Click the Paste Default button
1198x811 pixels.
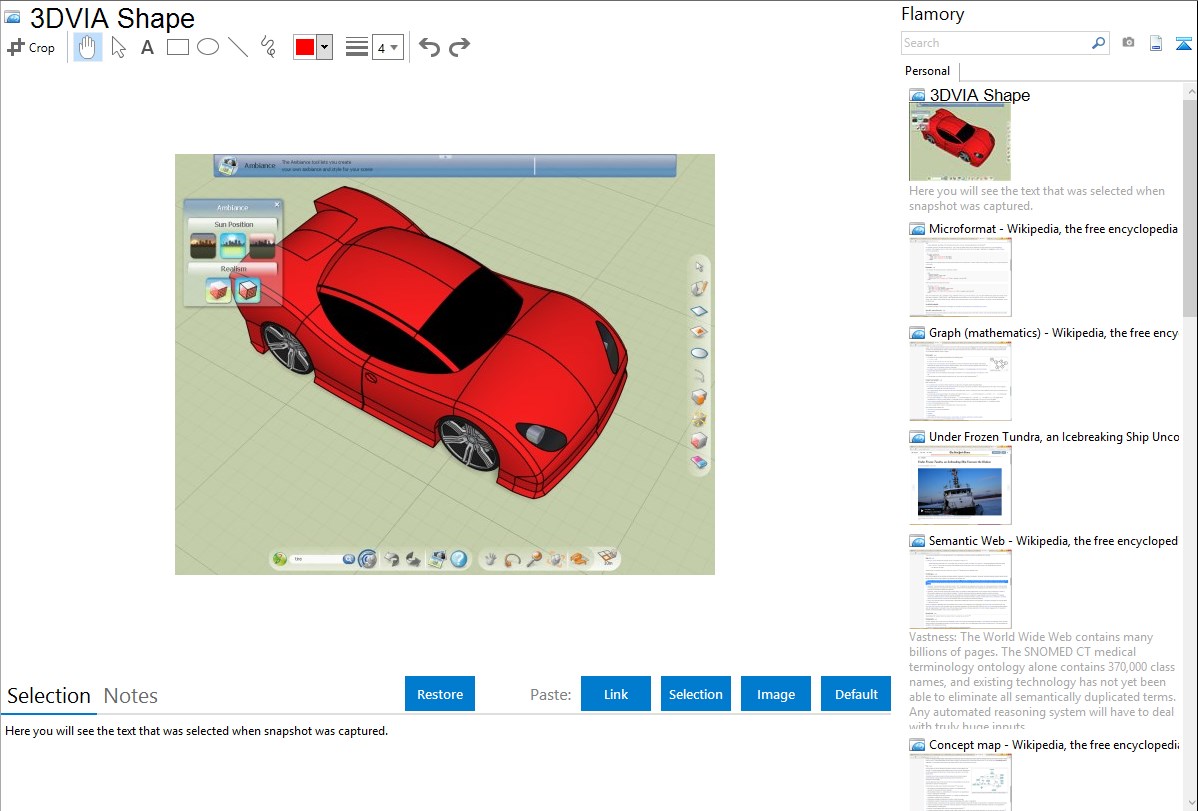856,694
